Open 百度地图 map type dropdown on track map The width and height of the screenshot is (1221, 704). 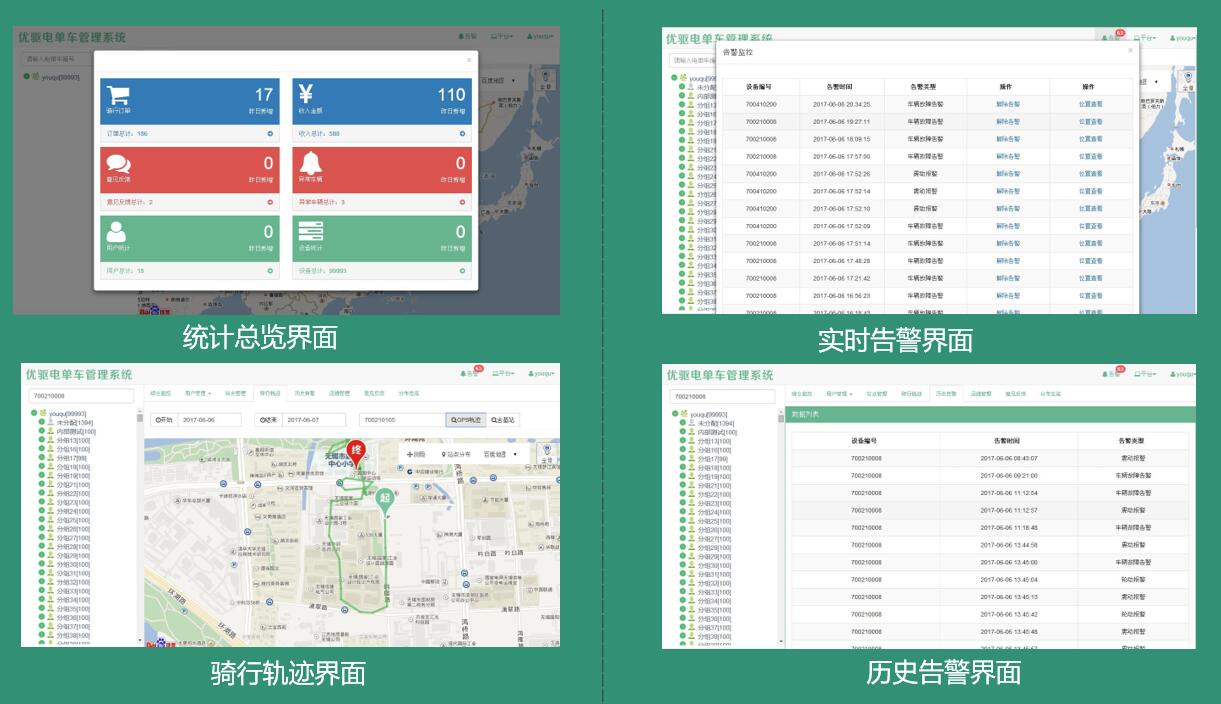click(x=501, y=454)
